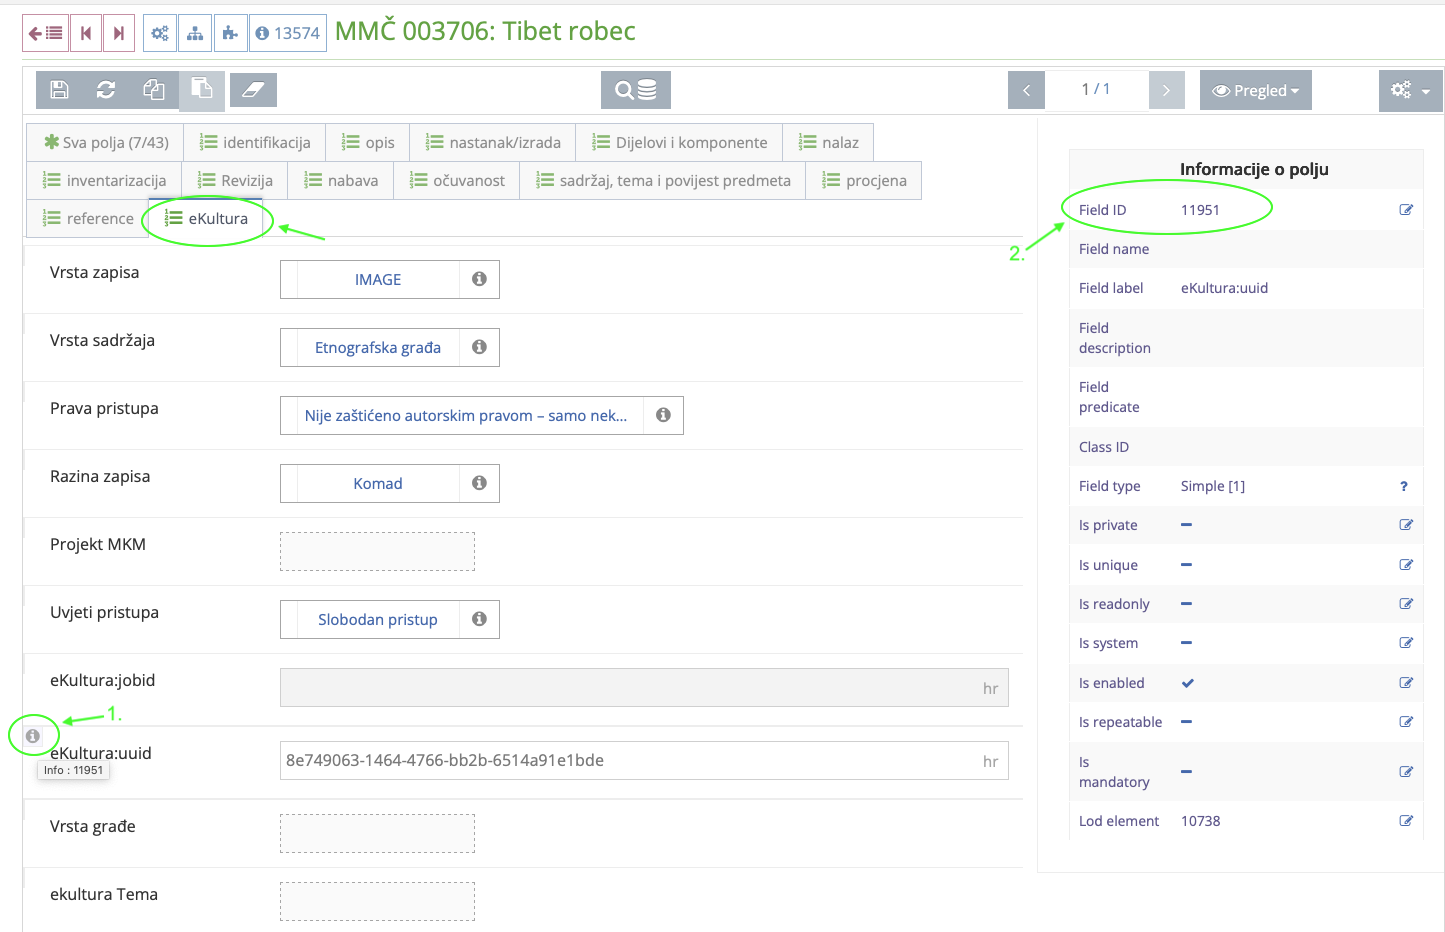Open the Pregled view dropdown
Viewport: 1445px width, 932px height.
(x=1255, y=89)
